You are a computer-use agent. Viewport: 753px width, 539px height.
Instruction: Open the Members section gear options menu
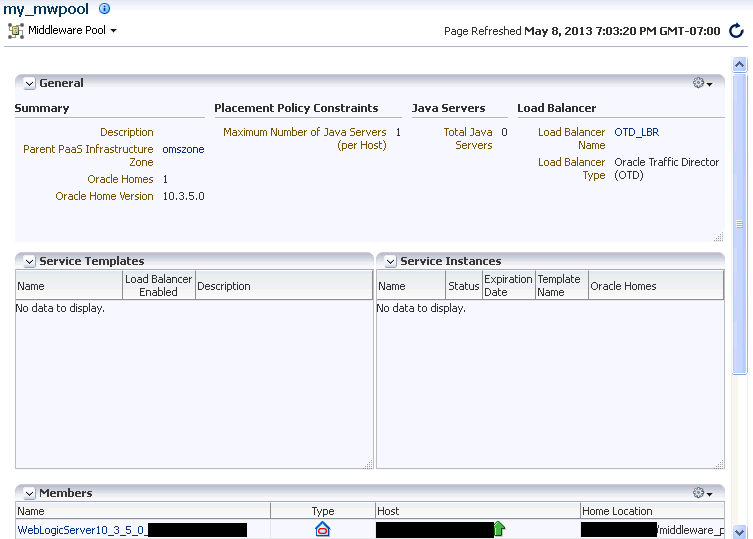[702, 493]
